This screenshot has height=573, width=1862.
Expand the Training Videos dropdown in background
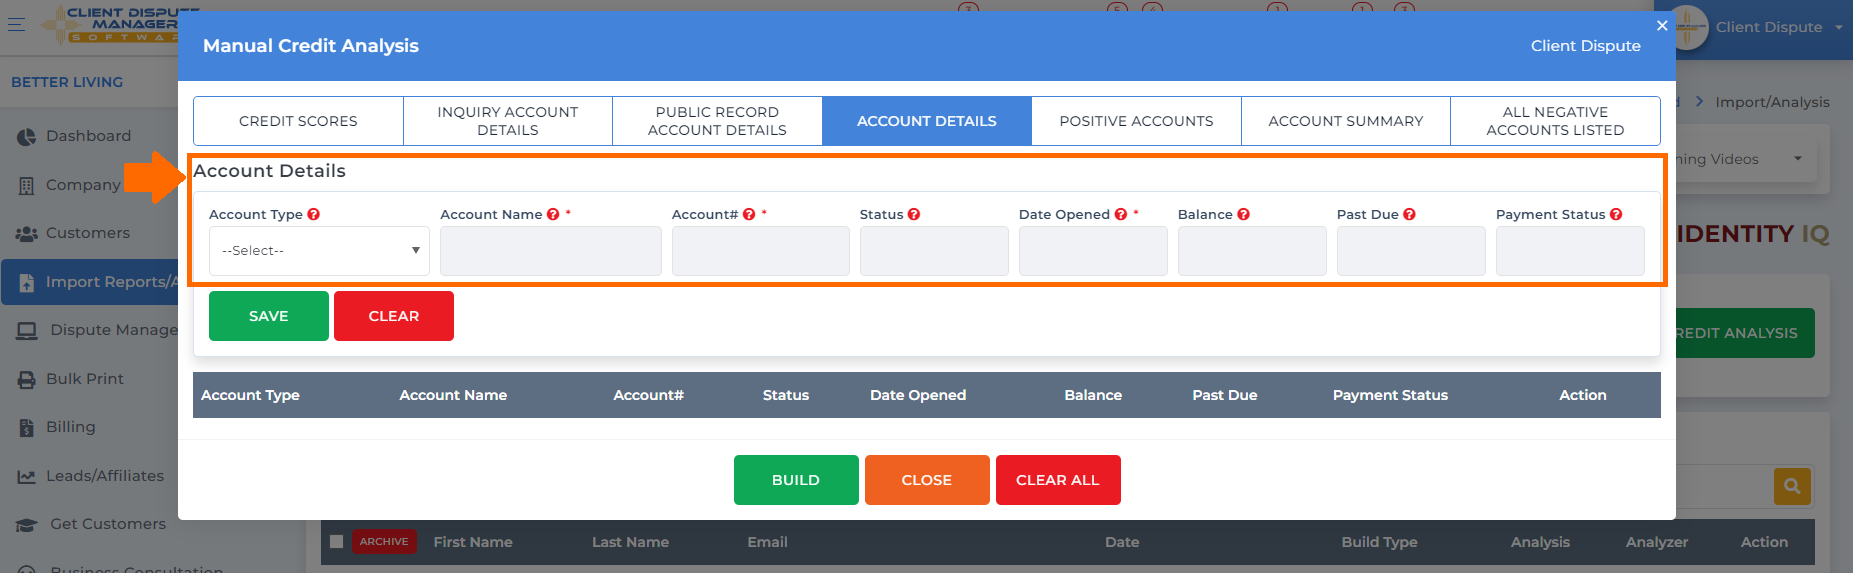coord(1798,159)
